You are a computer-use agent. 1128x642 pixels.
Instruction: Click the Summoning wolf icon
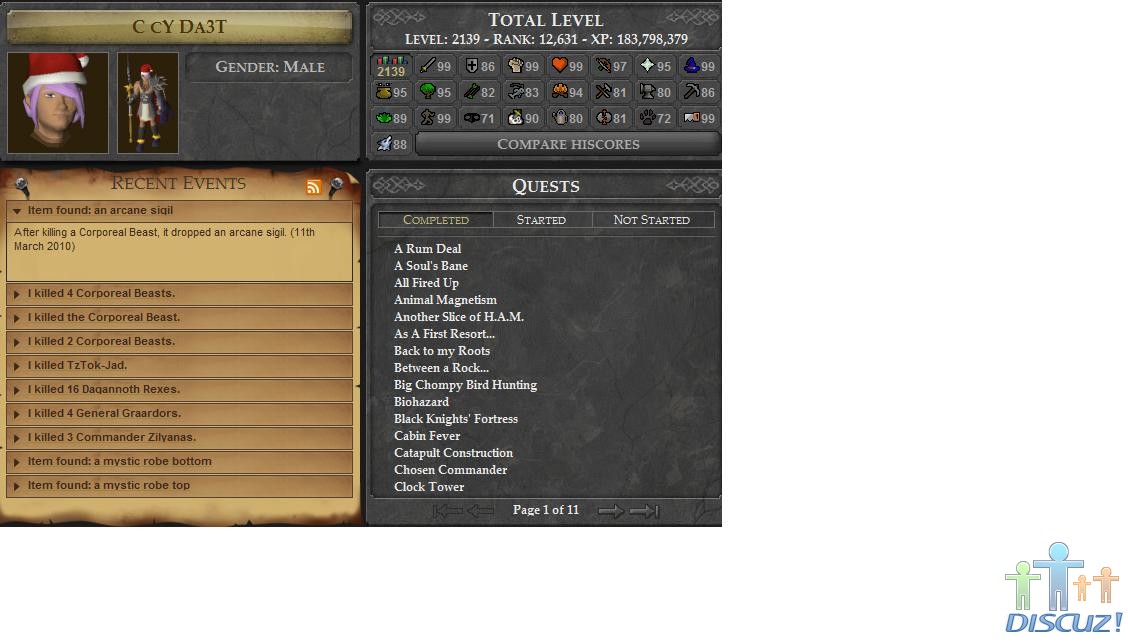[x=384, y=144]
